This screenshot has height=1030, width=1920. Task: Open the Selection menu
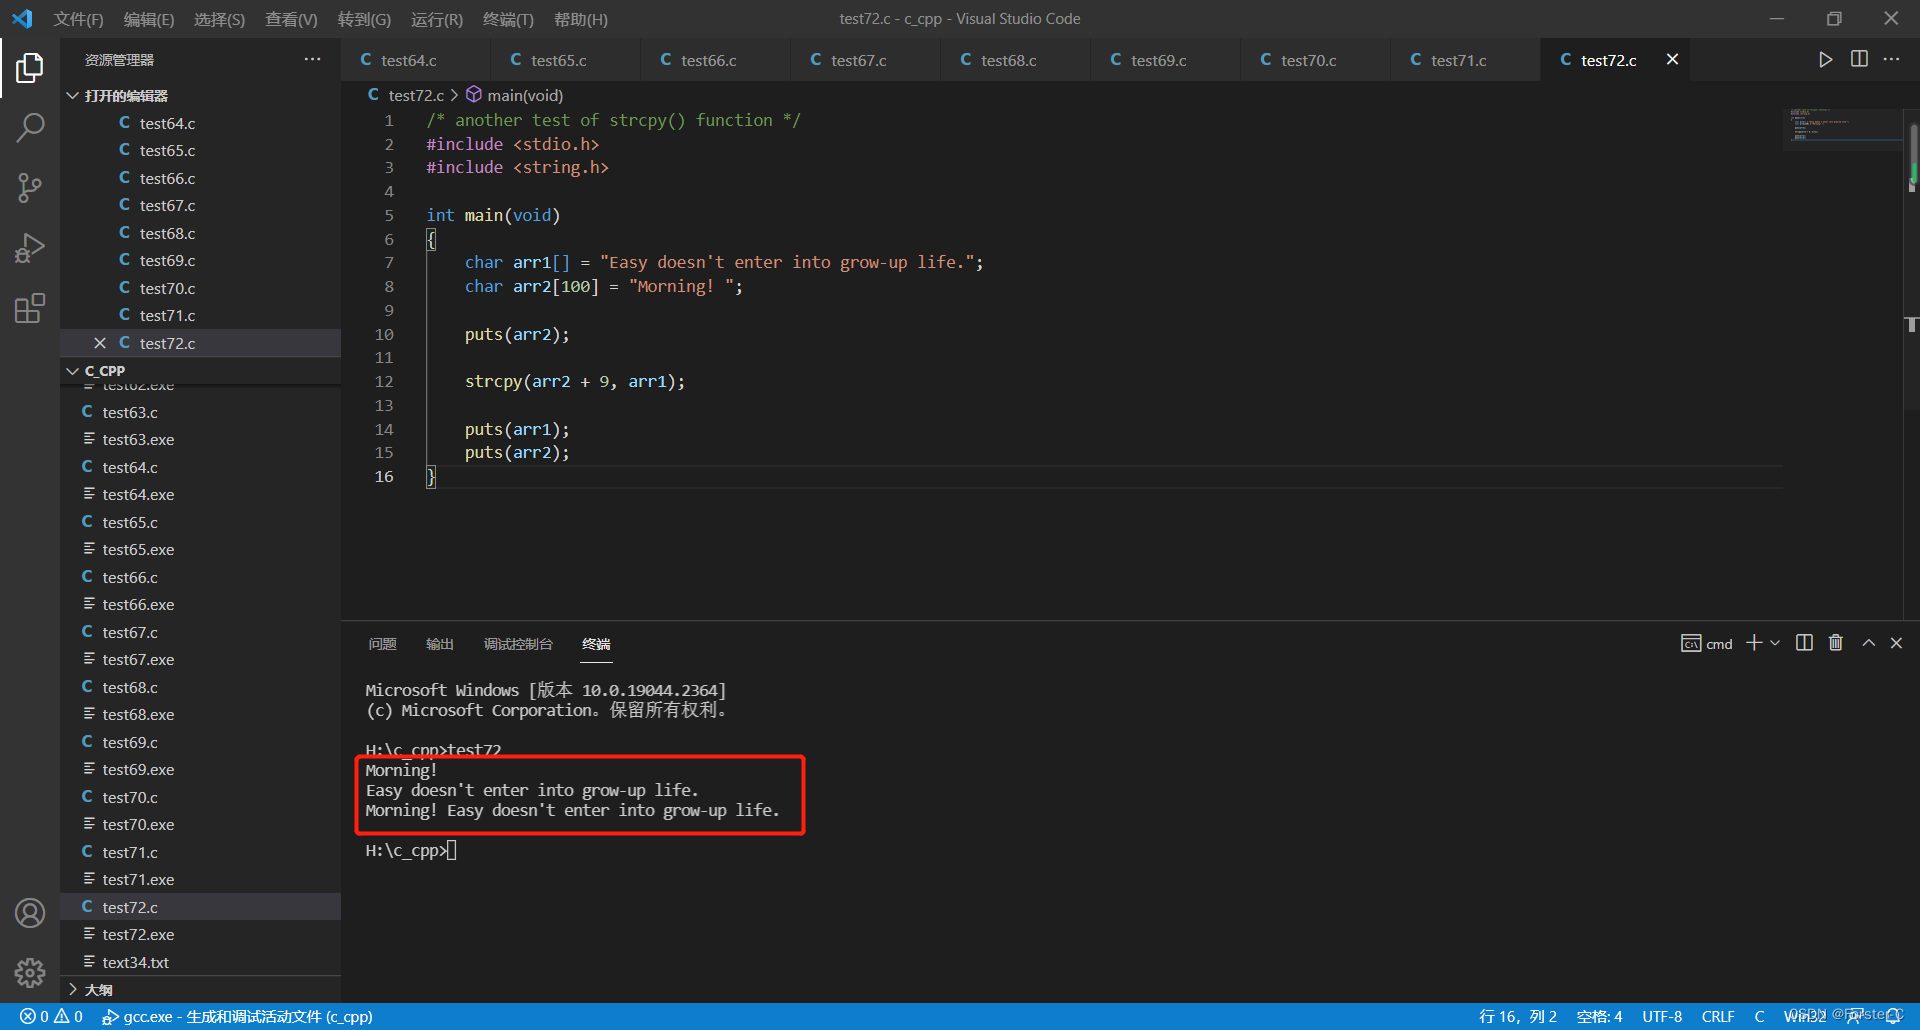219,19
